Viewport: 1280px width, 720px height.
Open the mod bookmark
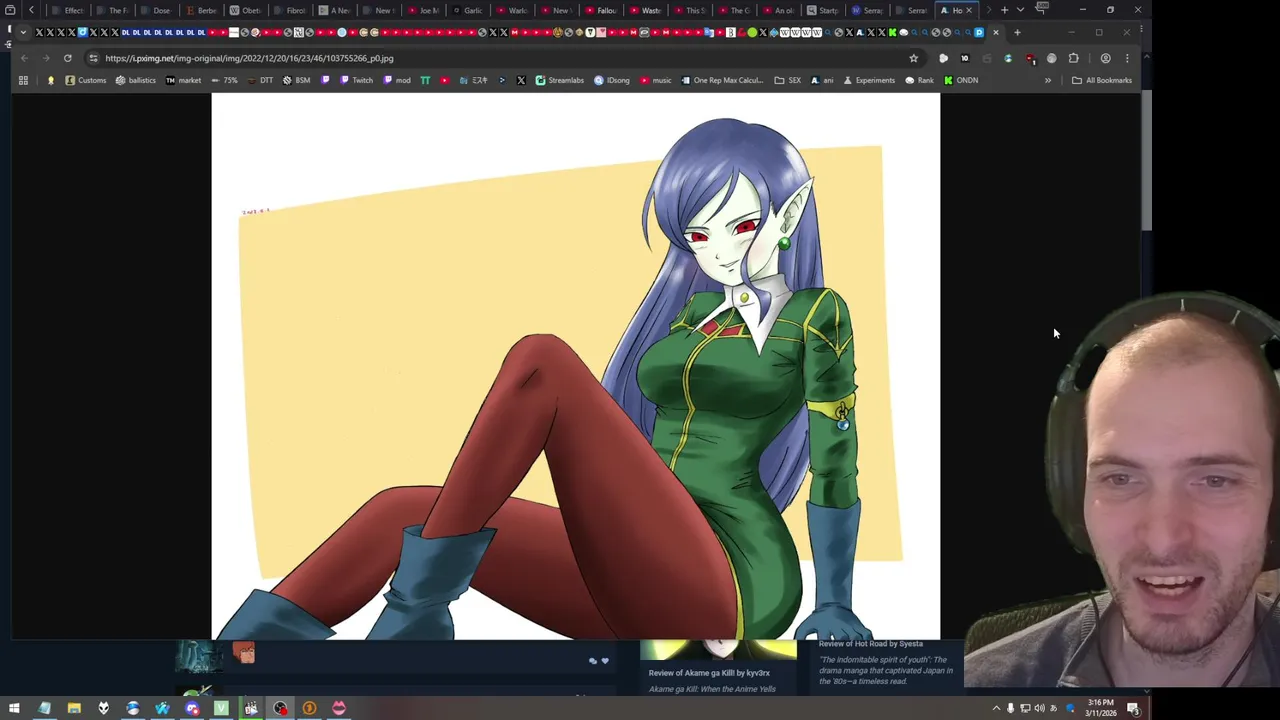tap(397, 80)
